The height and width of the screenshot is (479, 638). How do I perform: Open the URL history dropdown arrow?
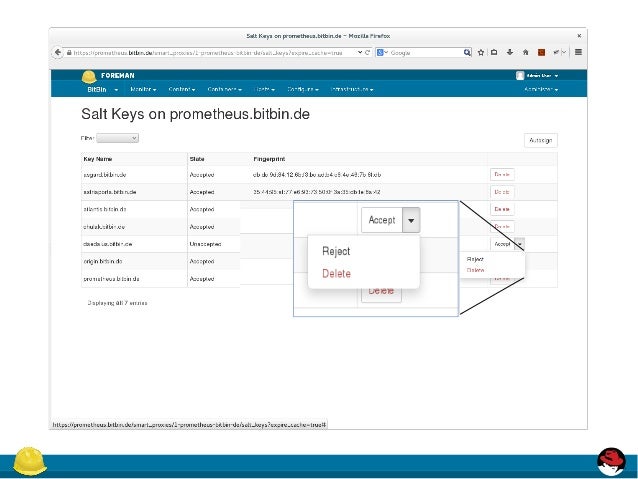tap(360, 52)
